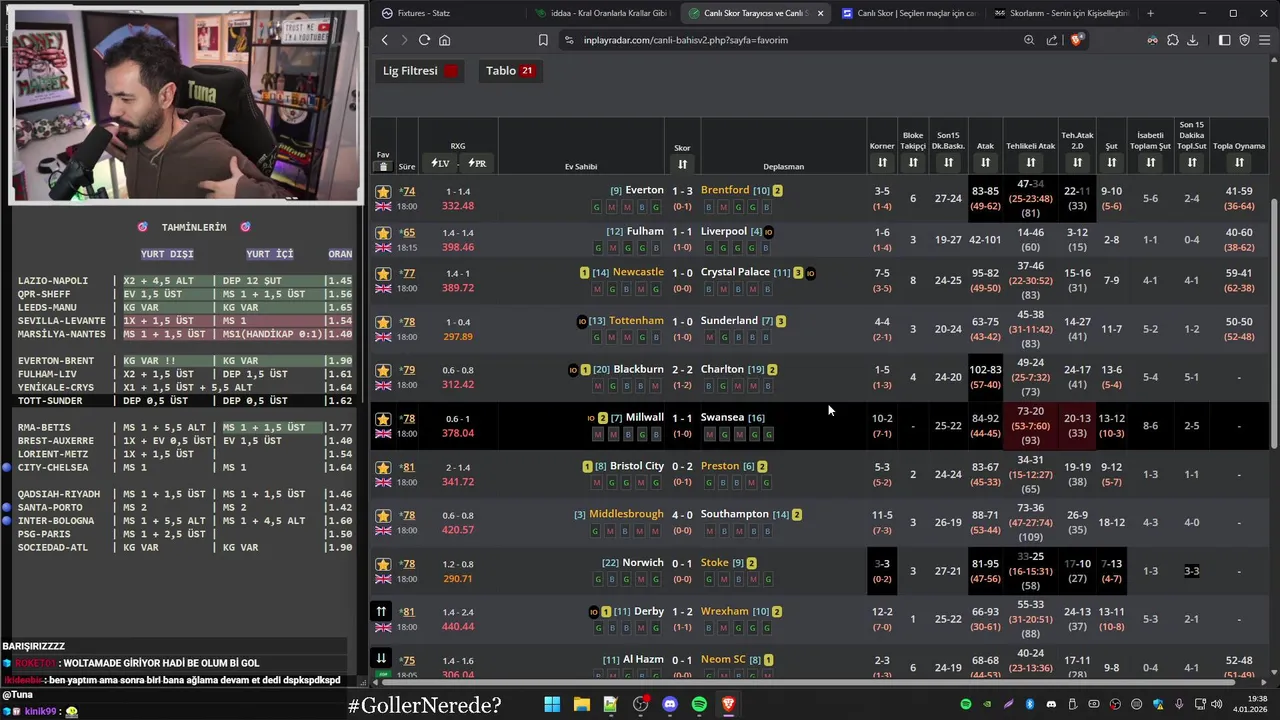Sort by Topla Oynama column
This screenshot has width=1280, height=720.
(1239, 163)
